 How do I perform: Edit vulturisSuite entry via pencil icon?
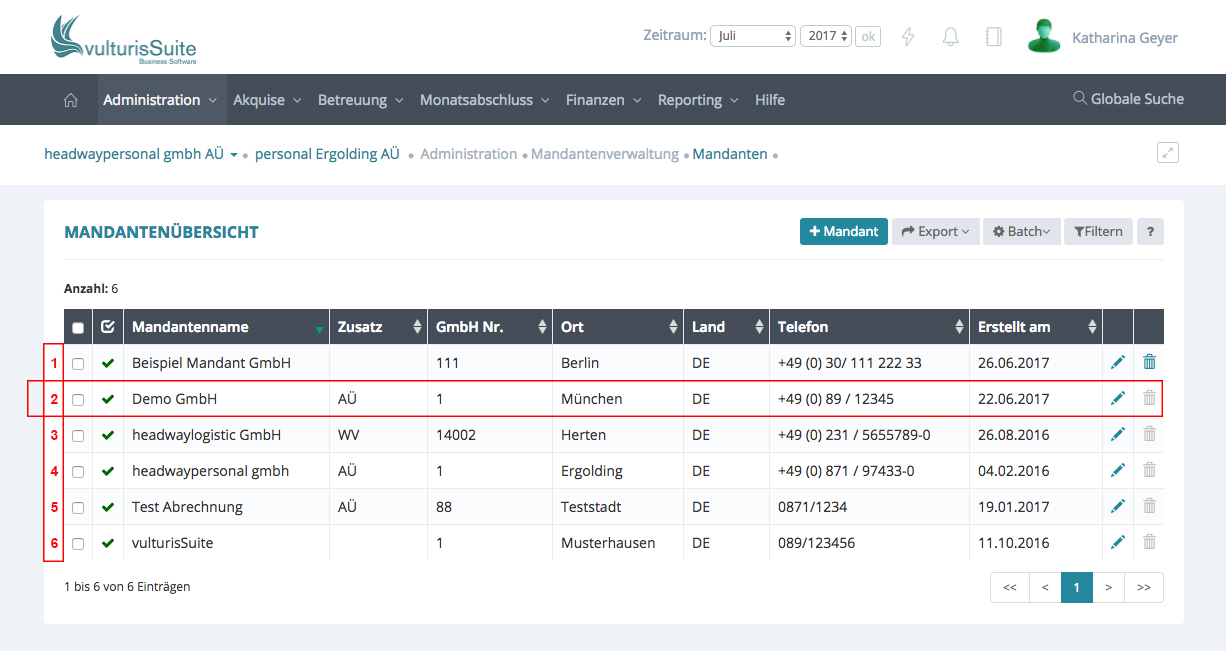(1118, 542)
